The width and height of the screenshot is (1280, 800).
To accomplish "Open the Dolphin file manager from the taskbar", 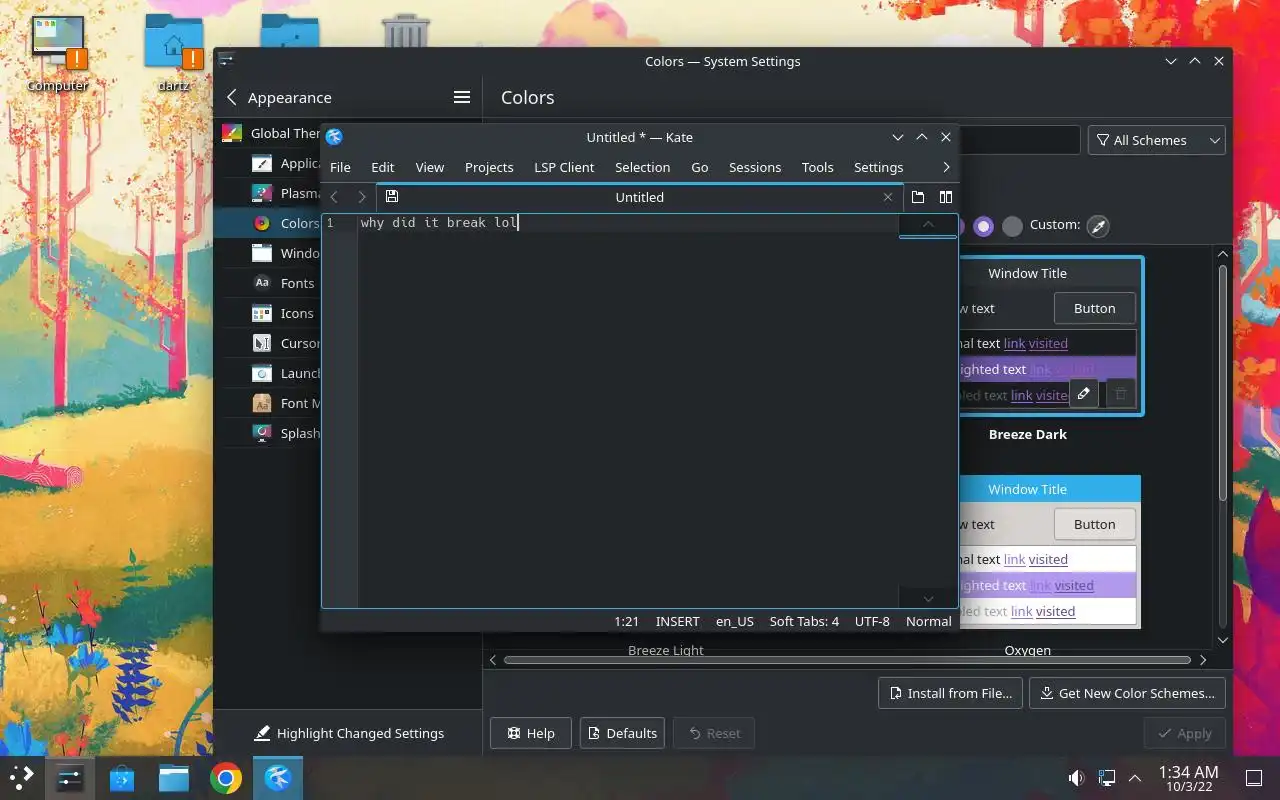I will coord(174,777).
